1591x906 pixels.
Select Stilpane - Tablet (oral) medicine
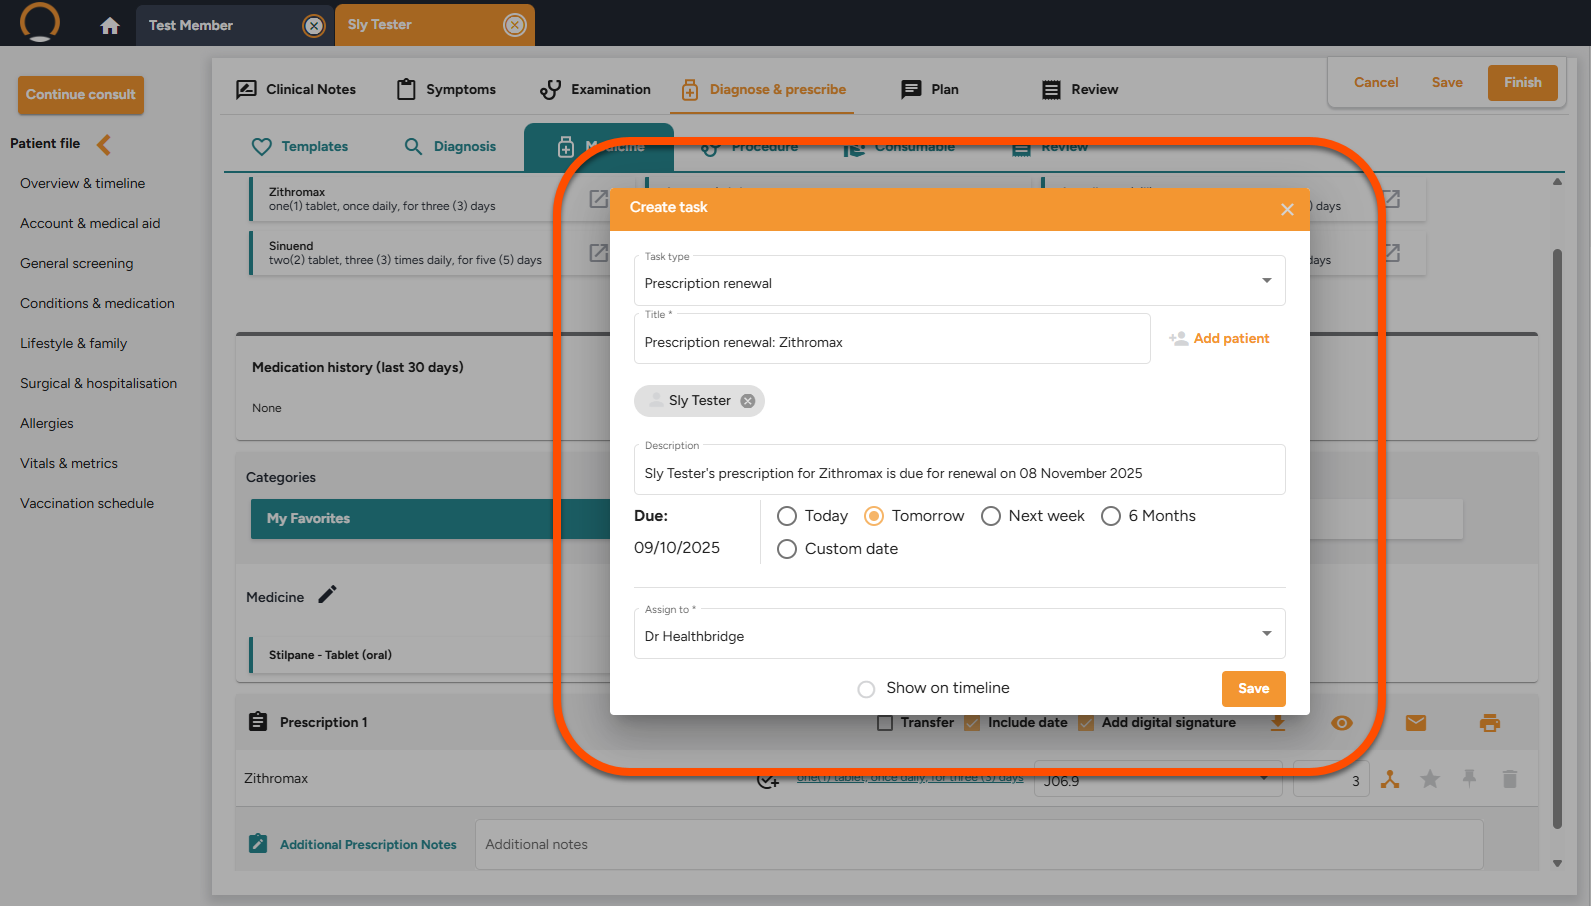pyautogui.click(x=430, y=655)
